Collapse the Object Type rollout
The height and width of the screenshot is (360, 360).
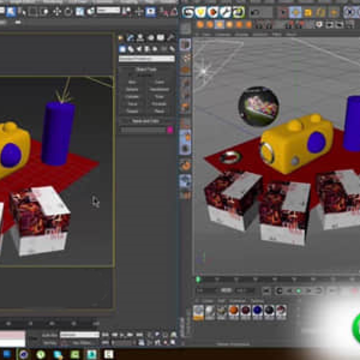[x=146, y=69]
